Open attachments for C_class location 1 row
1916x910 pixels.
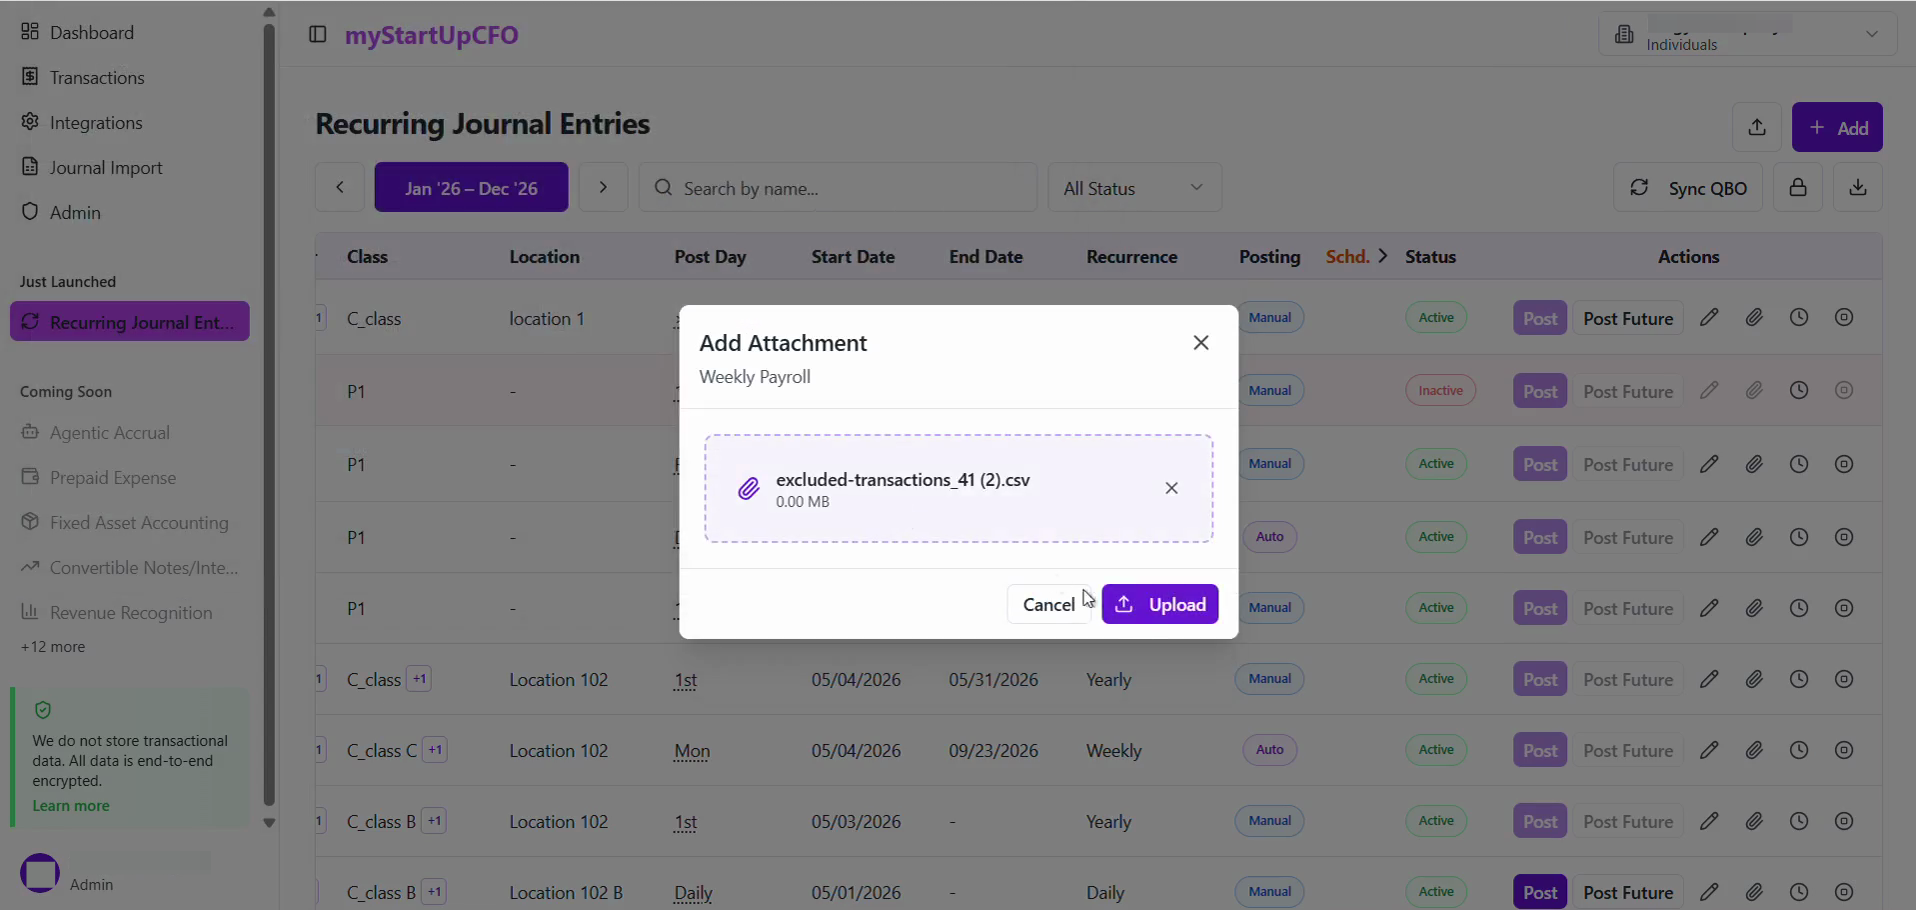pos(1754,318)
